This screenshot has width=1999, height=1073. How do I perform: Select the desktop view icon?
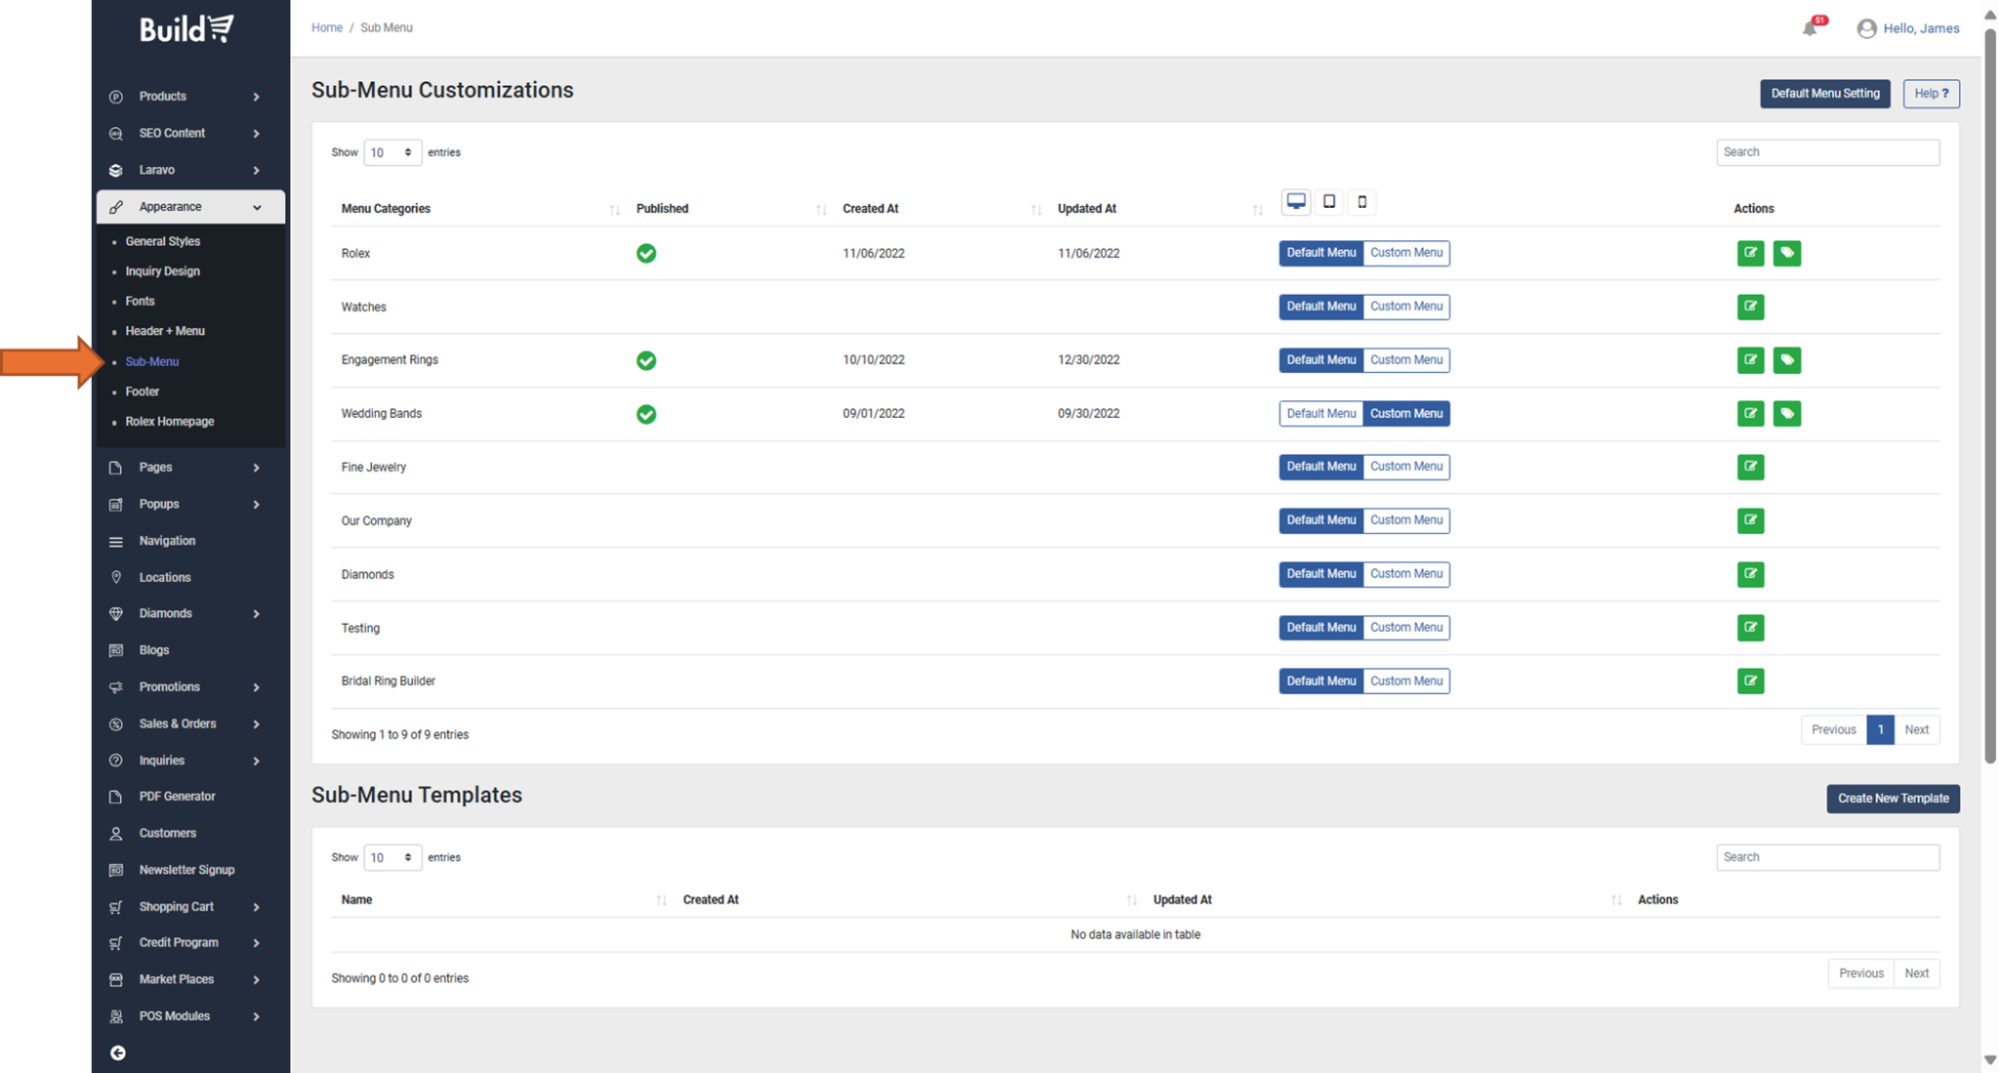tap(1296, 202)
